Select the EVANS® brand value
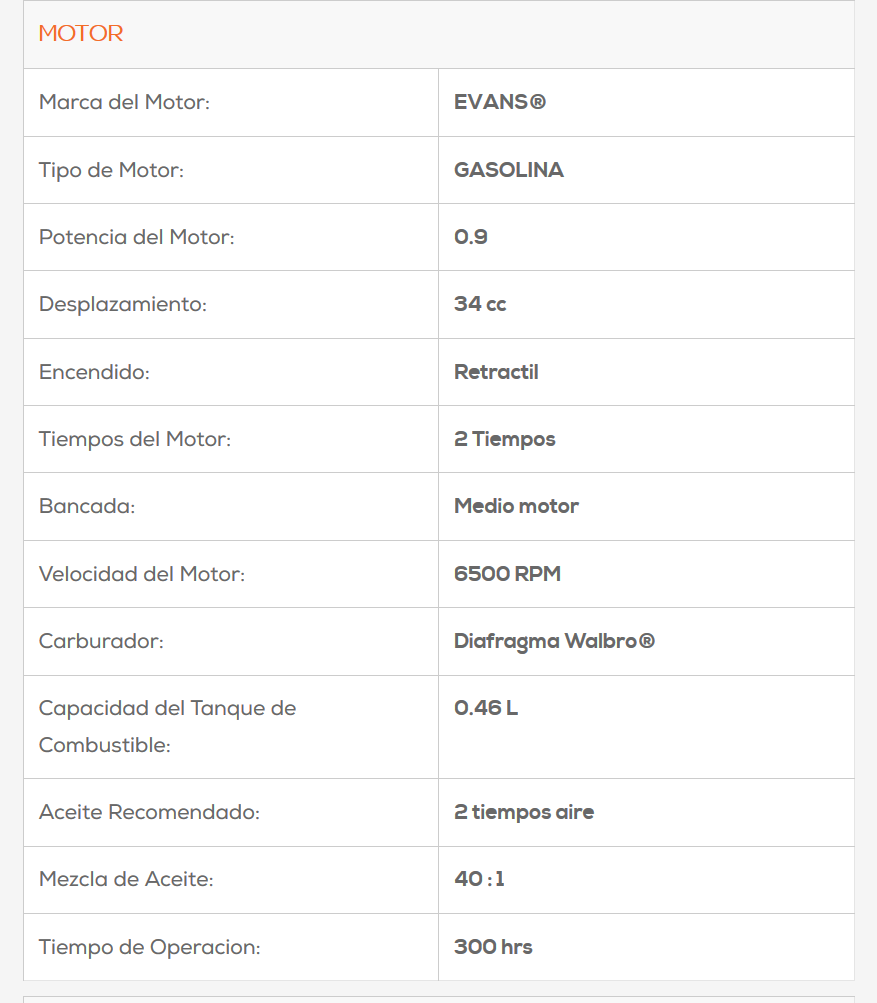Image resolution: width=877 pixels, height=1003 pixels. coord(500,102)
